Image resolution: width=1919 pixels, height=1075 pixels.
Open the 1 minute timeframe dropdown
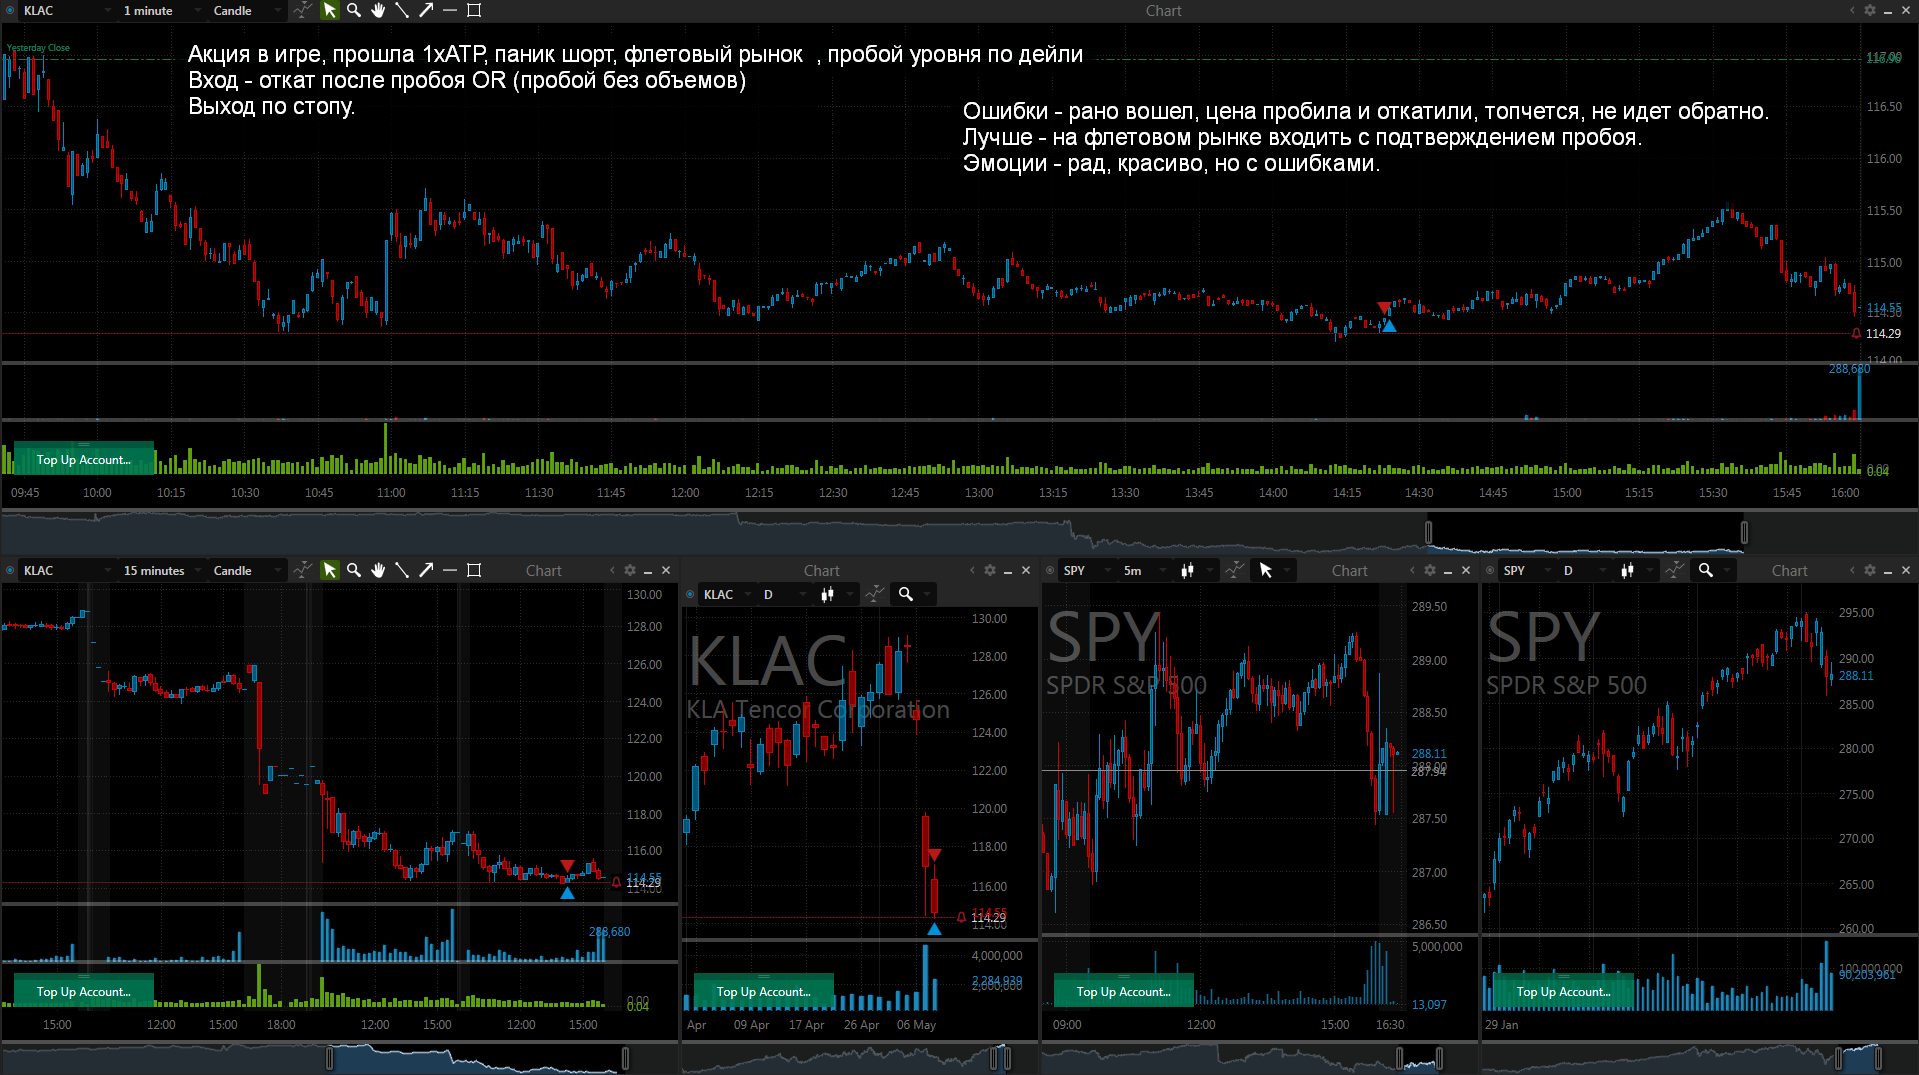[162, 11]
